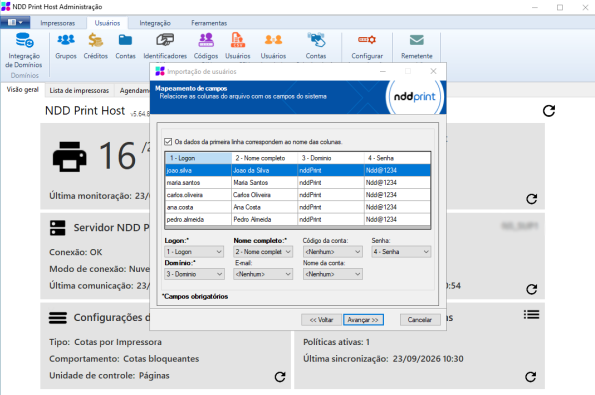The width and height of the screenshot is (595, 395).
Task: Refresh the printers monitoring panel
Action: pos(532,199)
